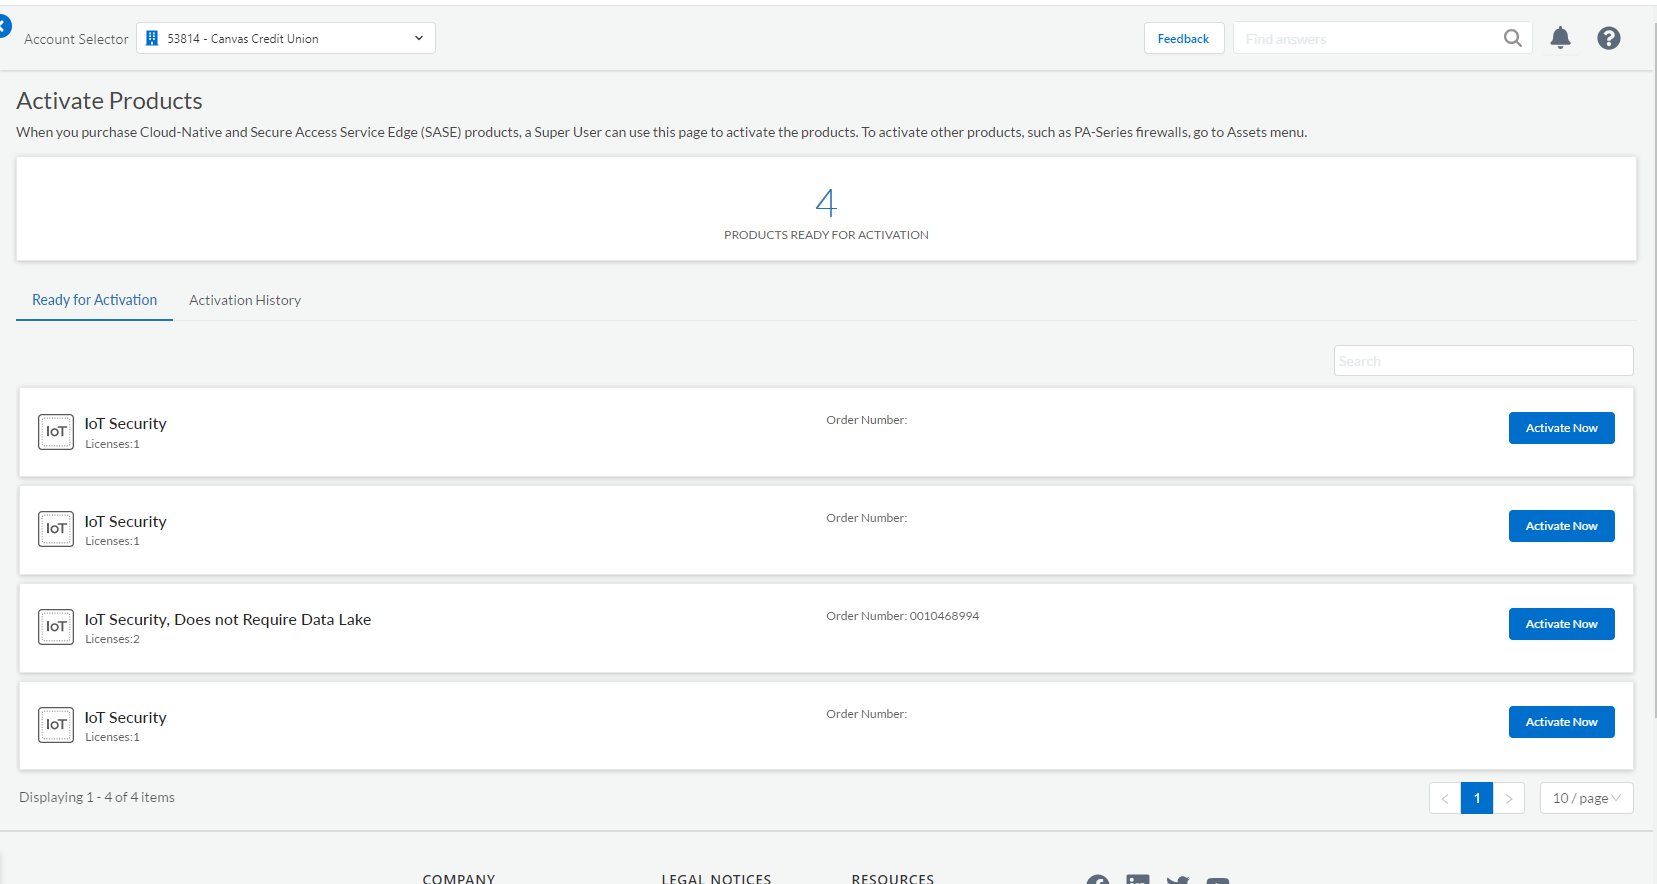
Task: Click Activate Now on first IoT Security
Action: [1561, 428]
